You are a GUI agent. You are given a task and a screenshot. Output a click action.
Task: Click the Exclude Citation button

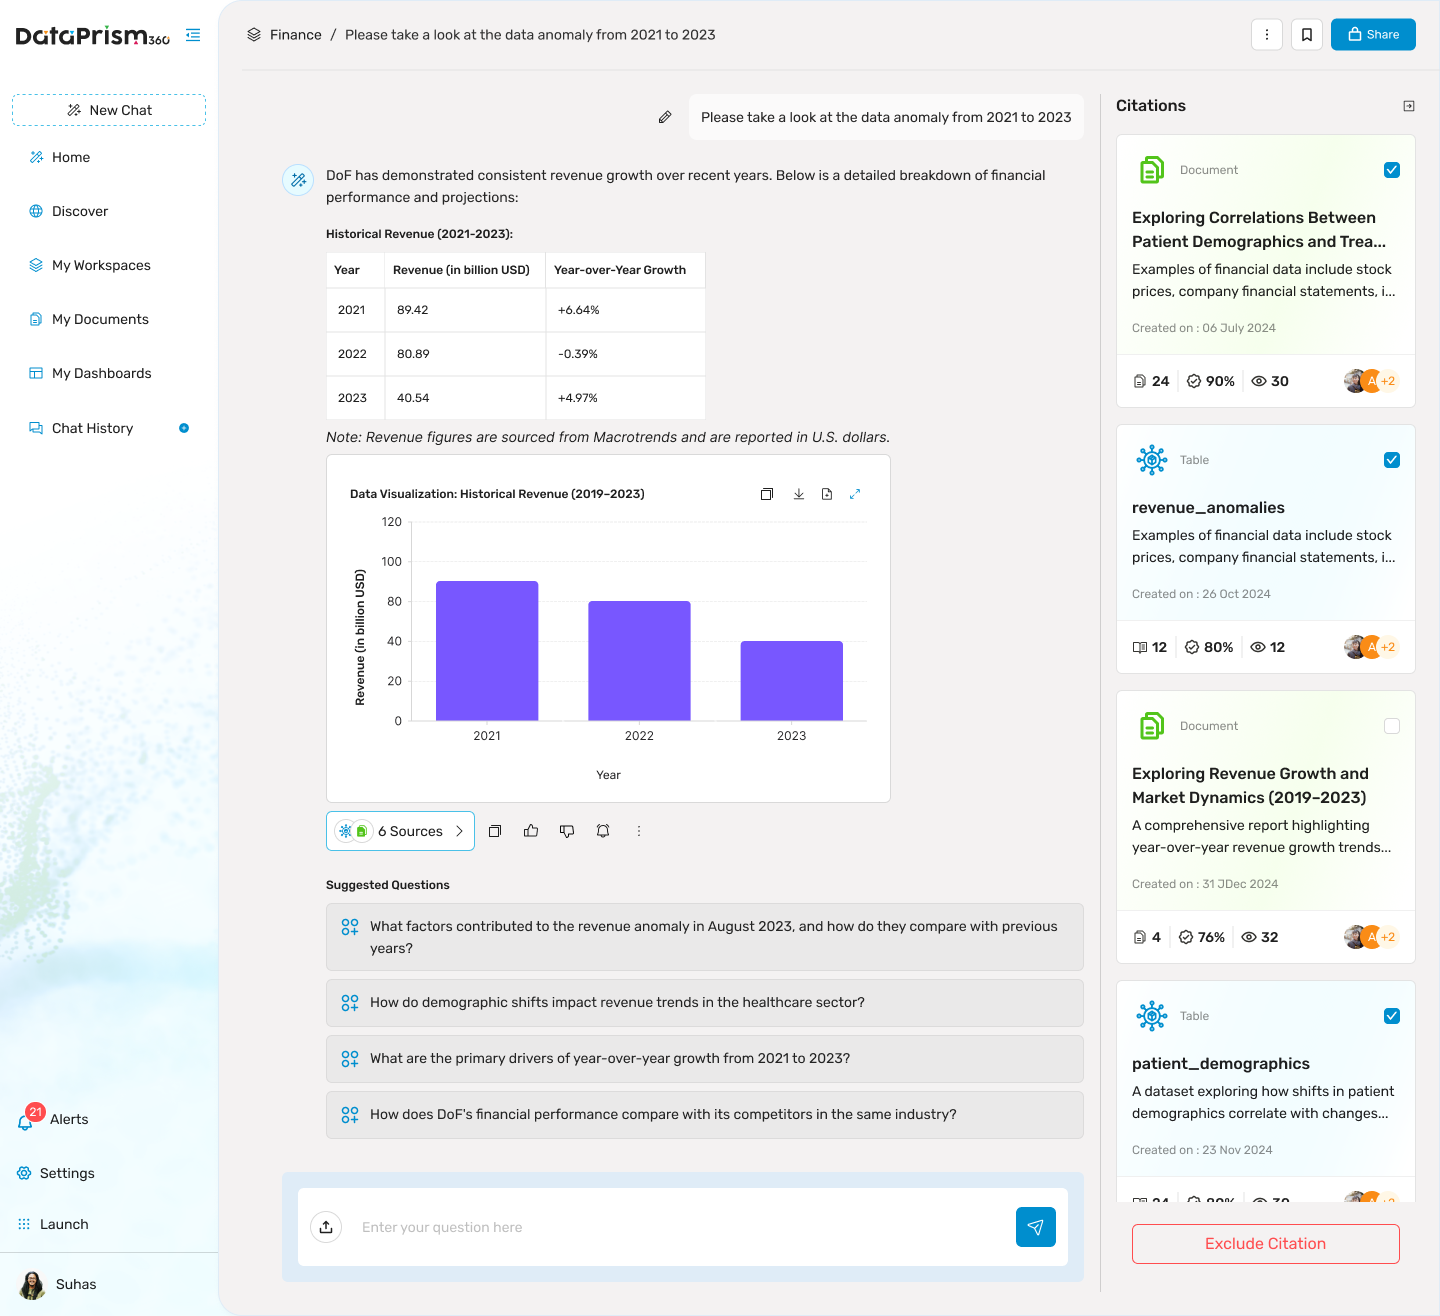pyautogui.click(x=1266, y=1244)
